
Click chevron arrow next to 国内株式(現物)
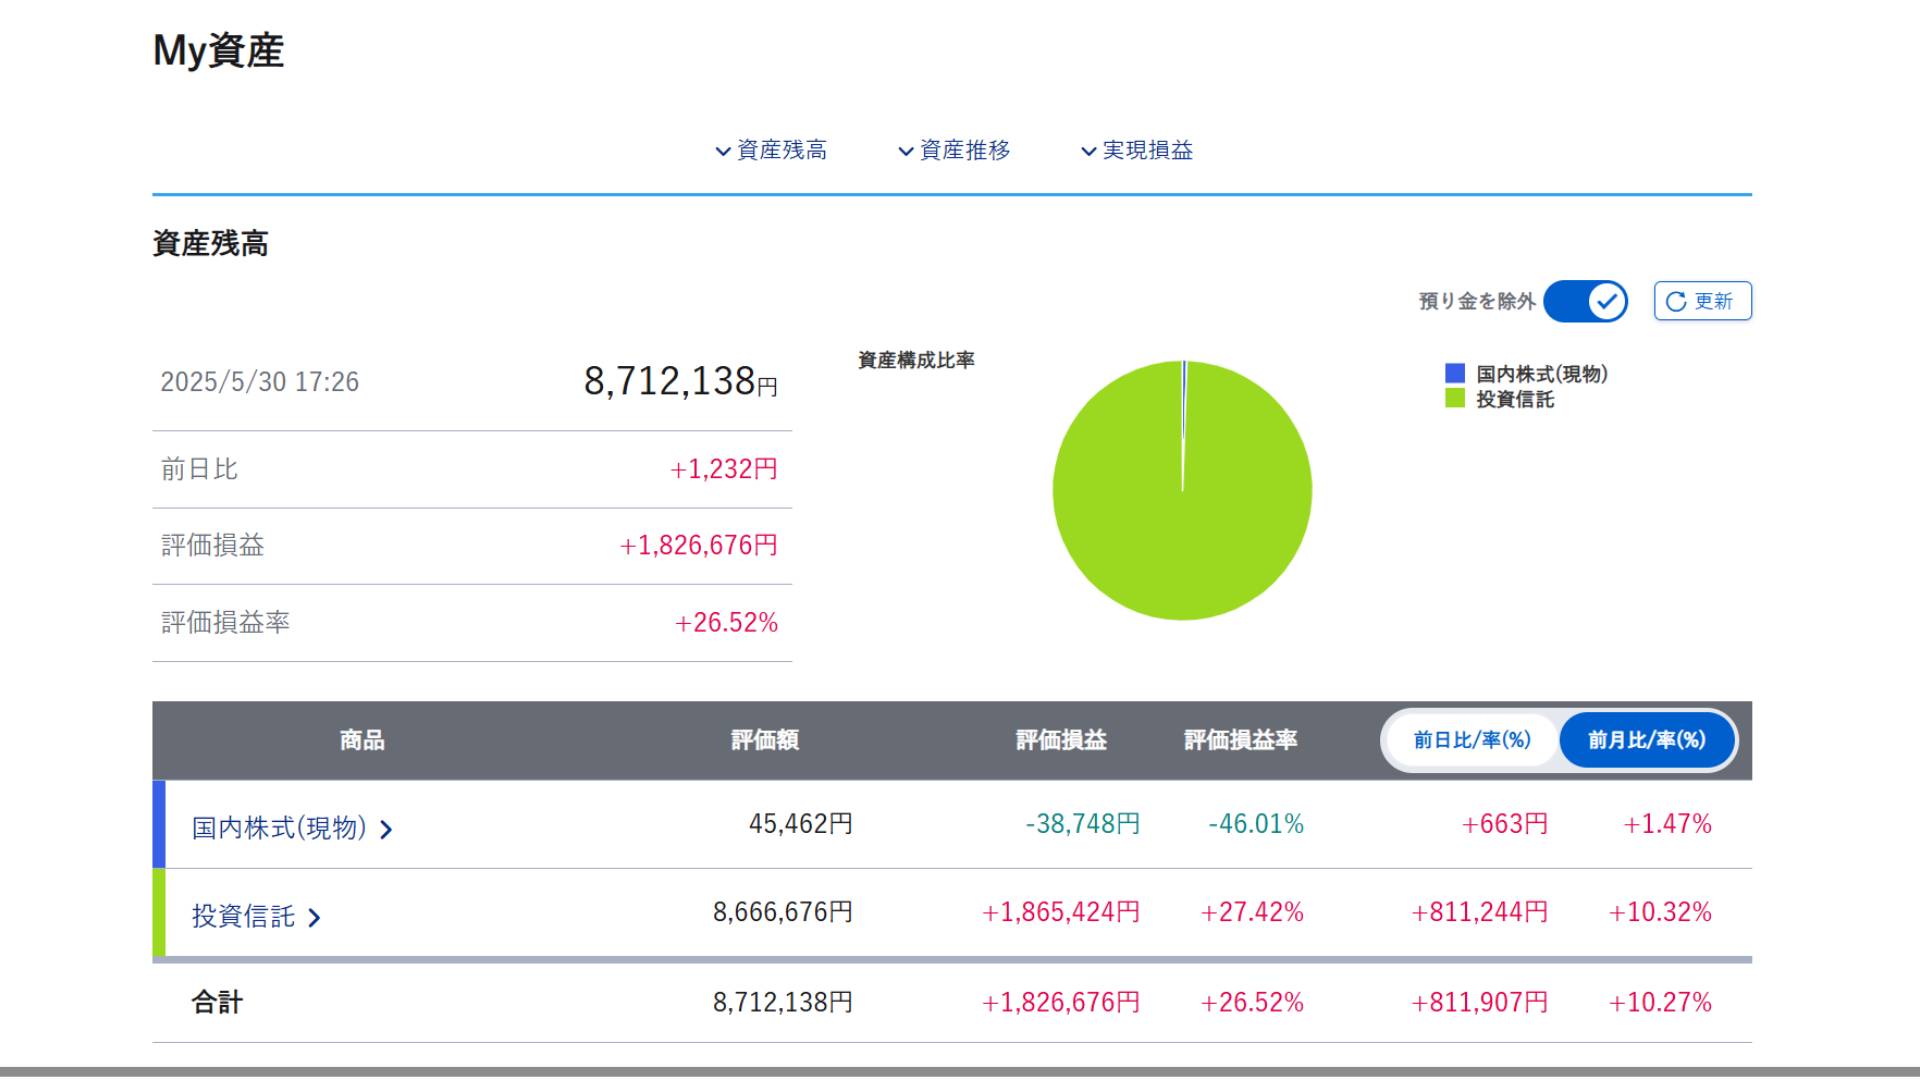386,829
